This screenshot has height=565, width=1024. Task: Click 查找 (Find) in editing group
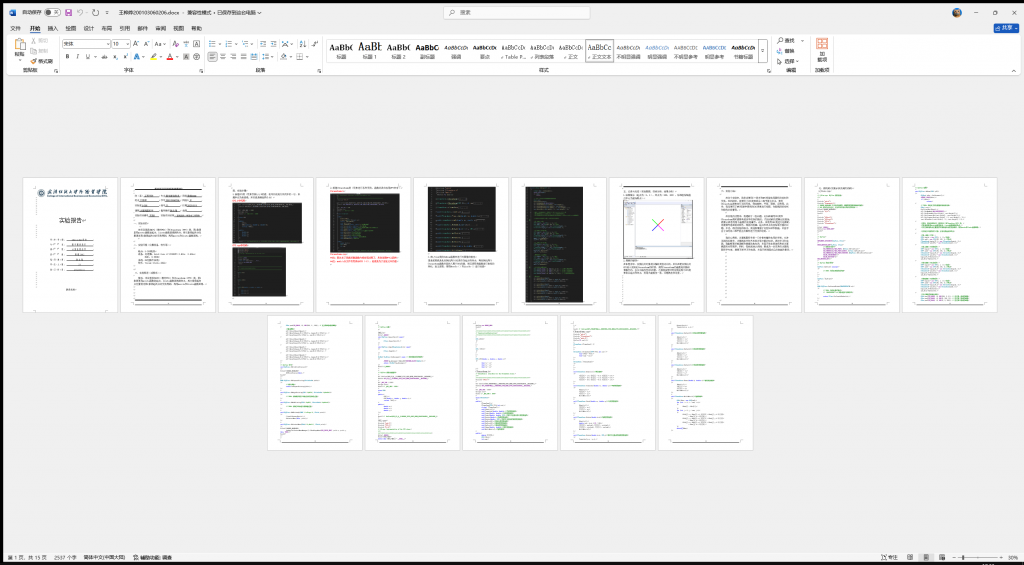(788, 40)
